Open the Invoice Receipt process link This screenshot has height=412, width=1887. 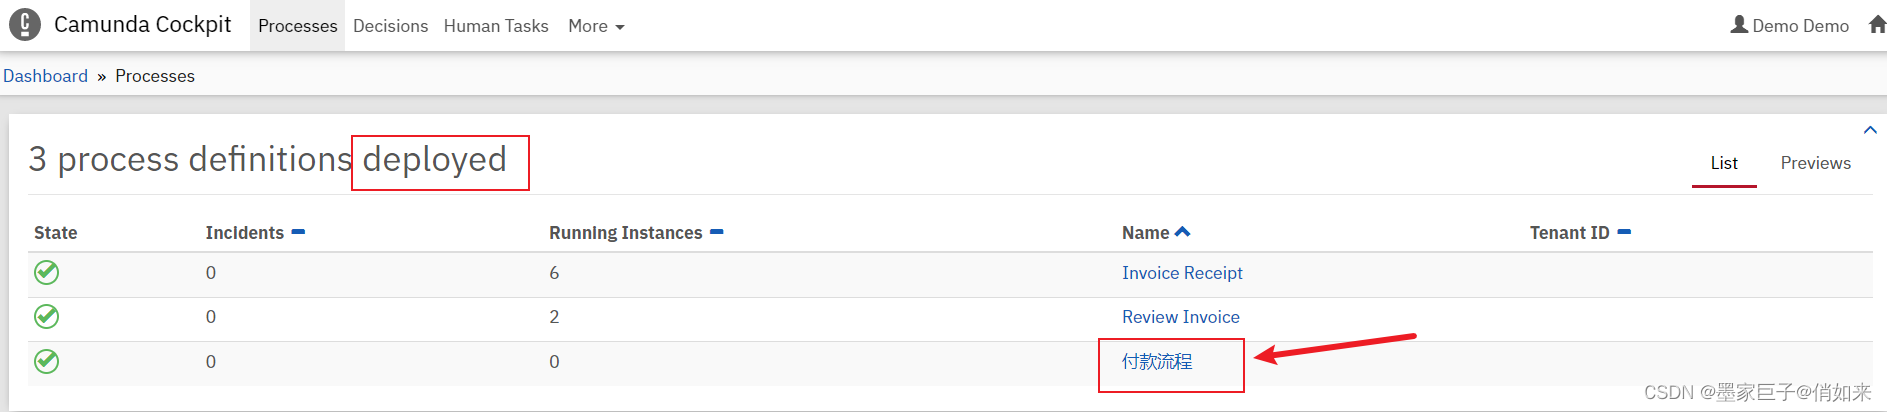(1182, 273)
